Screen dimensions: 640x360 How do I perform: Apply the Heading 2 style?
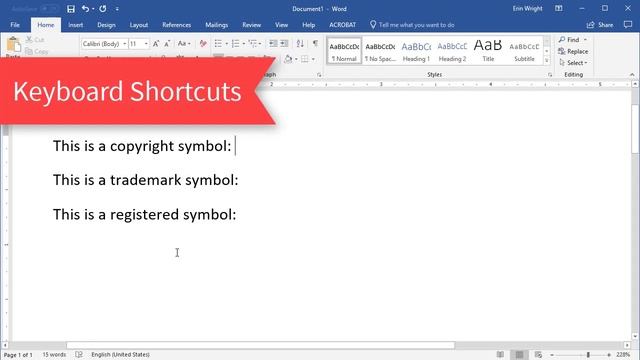(452, 51)
